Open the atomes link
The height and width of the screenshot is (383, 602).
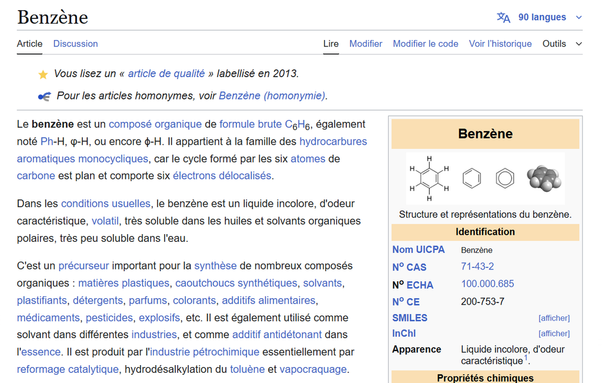point(308,159)
